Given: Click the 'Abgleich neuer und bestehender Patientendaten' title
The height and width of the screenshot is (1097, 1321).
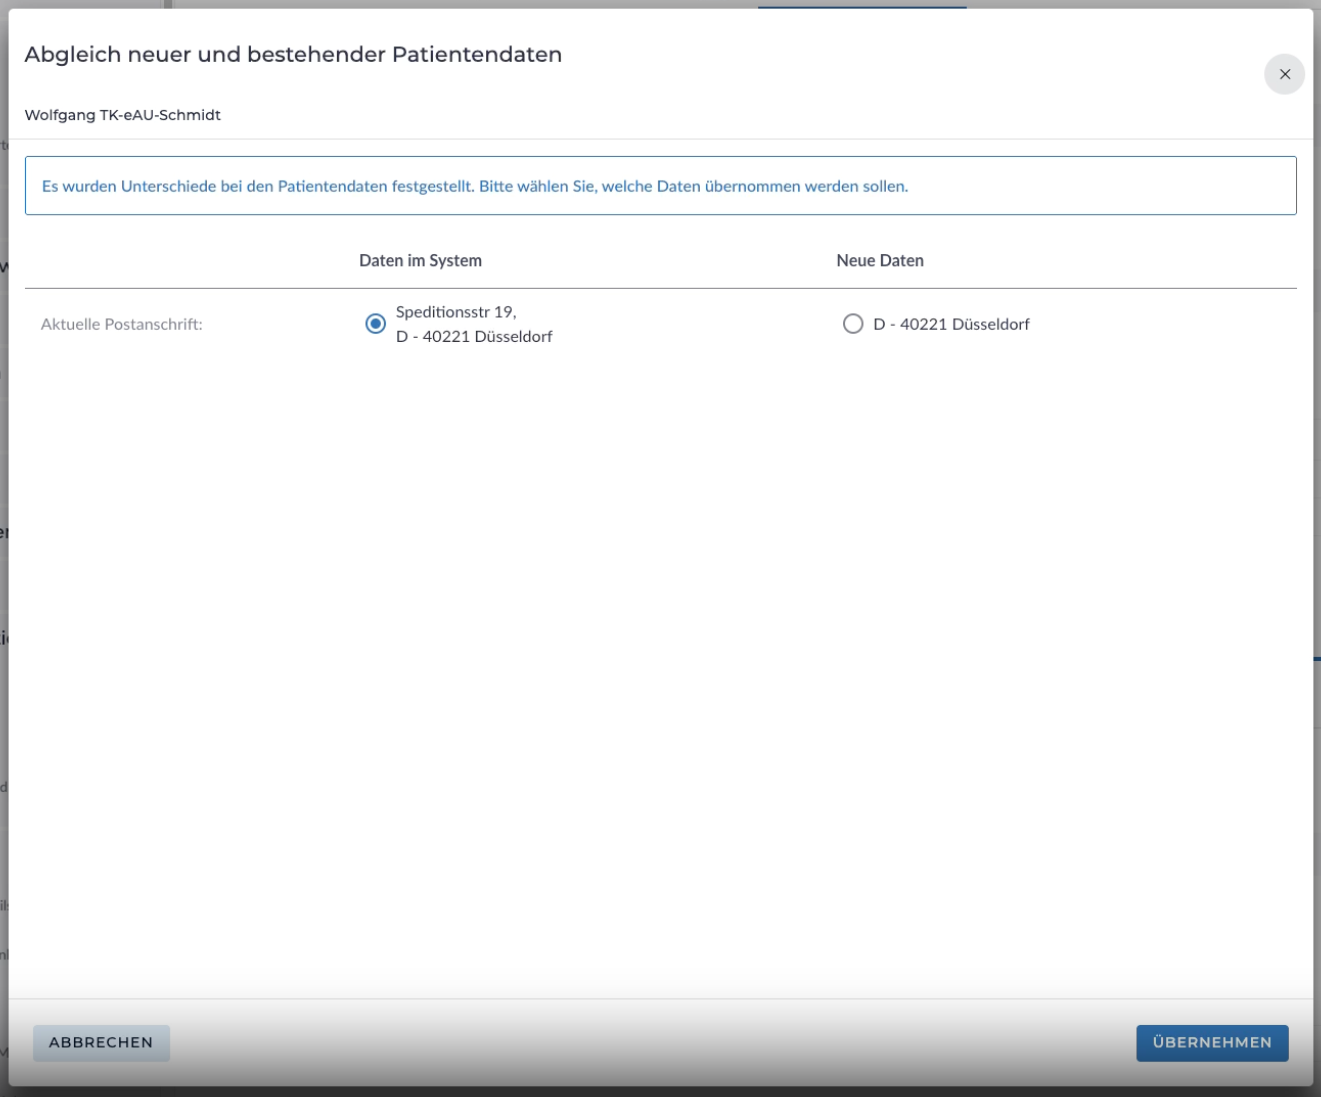Looking at the screenshot, I should (x=293, y=55).
